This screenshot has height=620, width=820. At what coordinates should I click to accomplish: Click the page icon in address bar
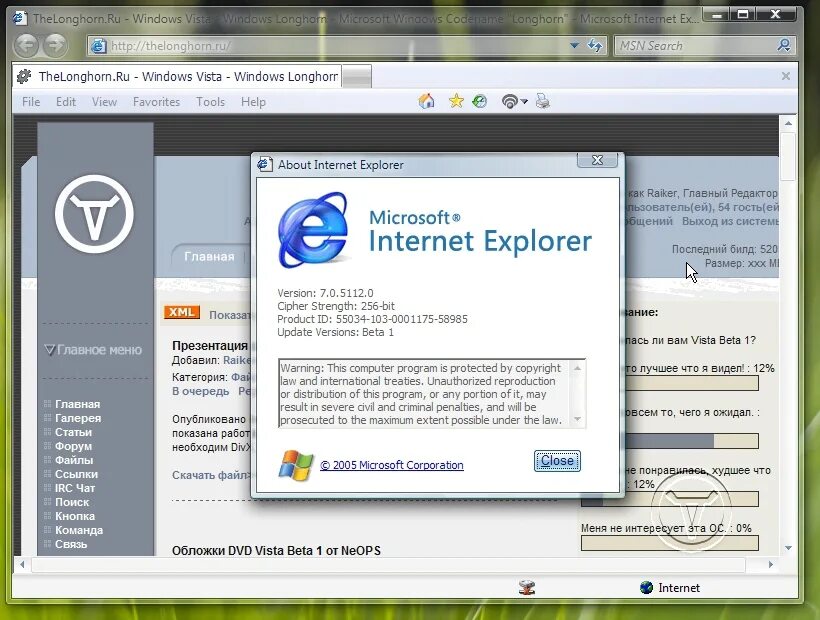98,46
